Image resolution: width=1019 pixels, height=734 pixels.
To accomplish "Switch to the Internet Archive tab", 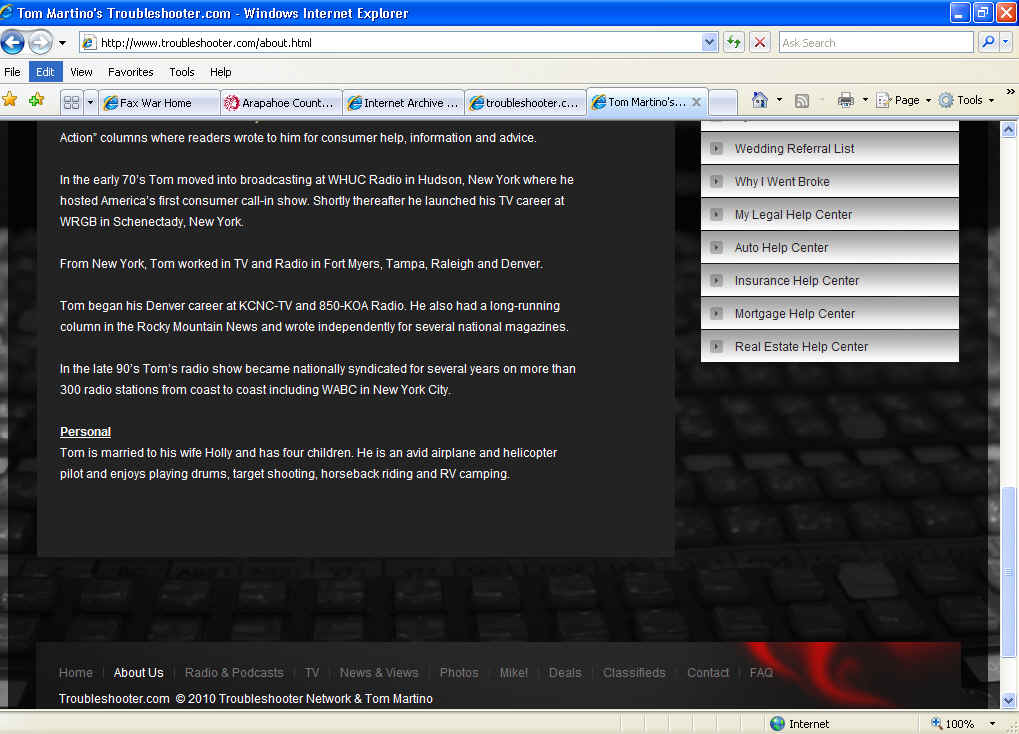I will 403,103.
